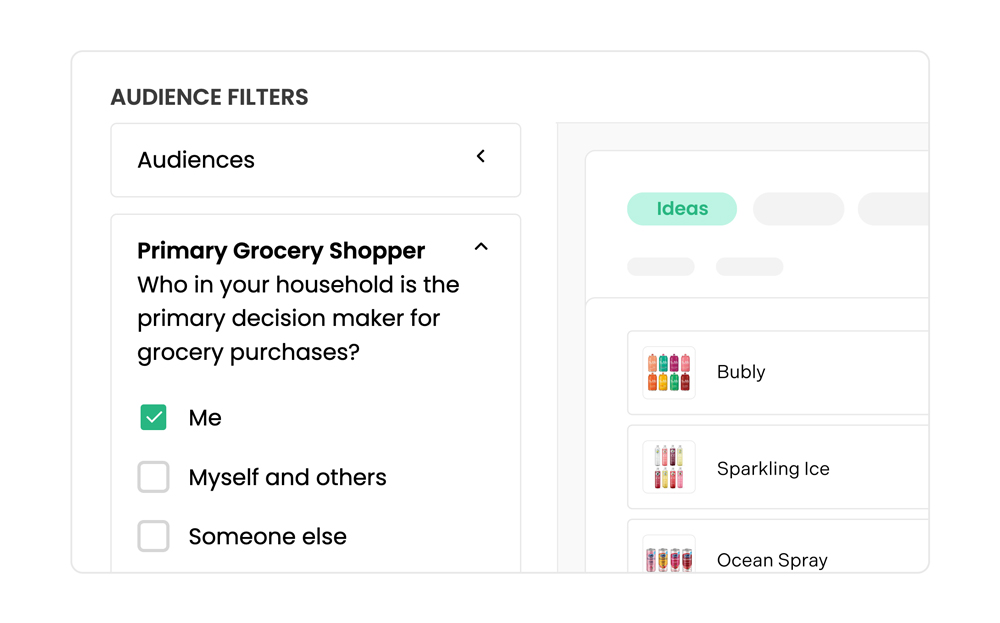This screenshot has width=1000, height=623.
Task: Click the Myself and others label text
Action: 287,478
